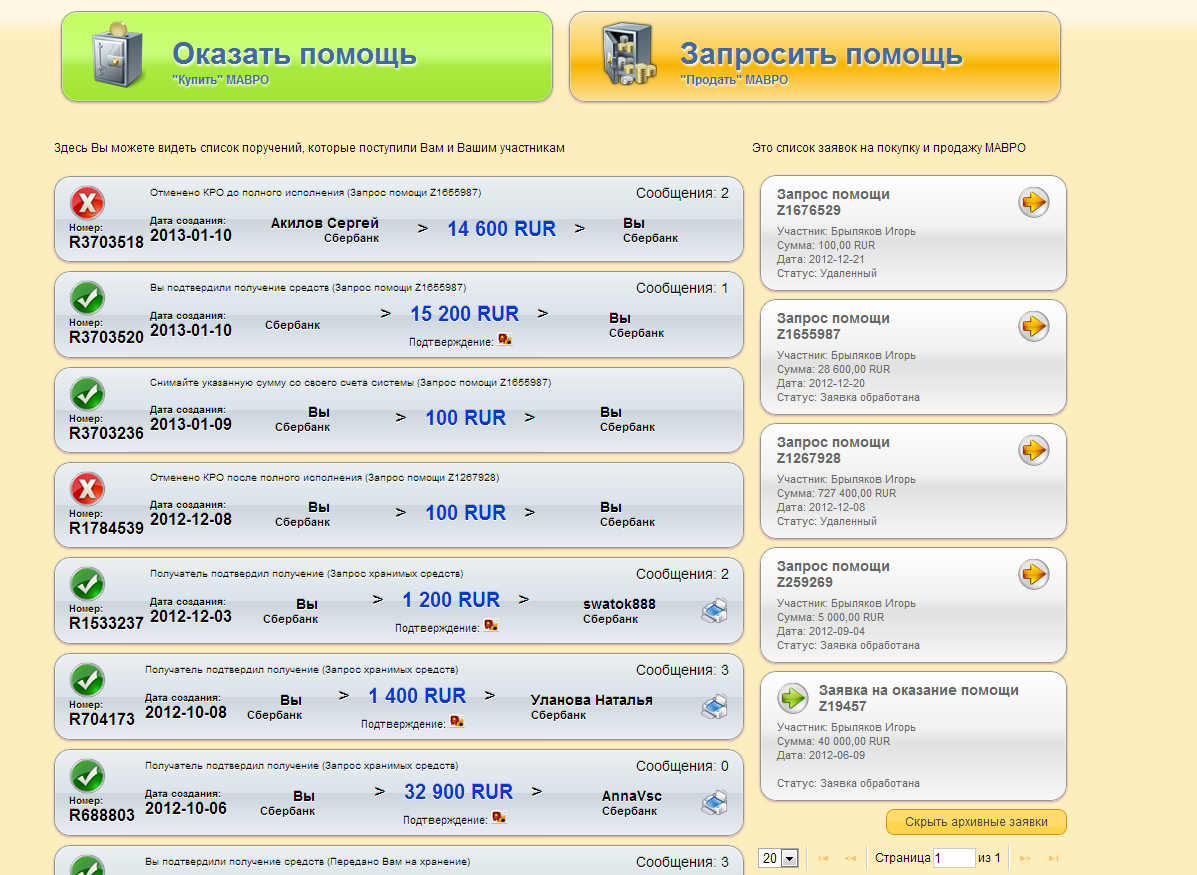This screenshot has width=1197, height=875.
Task: Click green arrow icon on request Z19457
Action: 793,698
